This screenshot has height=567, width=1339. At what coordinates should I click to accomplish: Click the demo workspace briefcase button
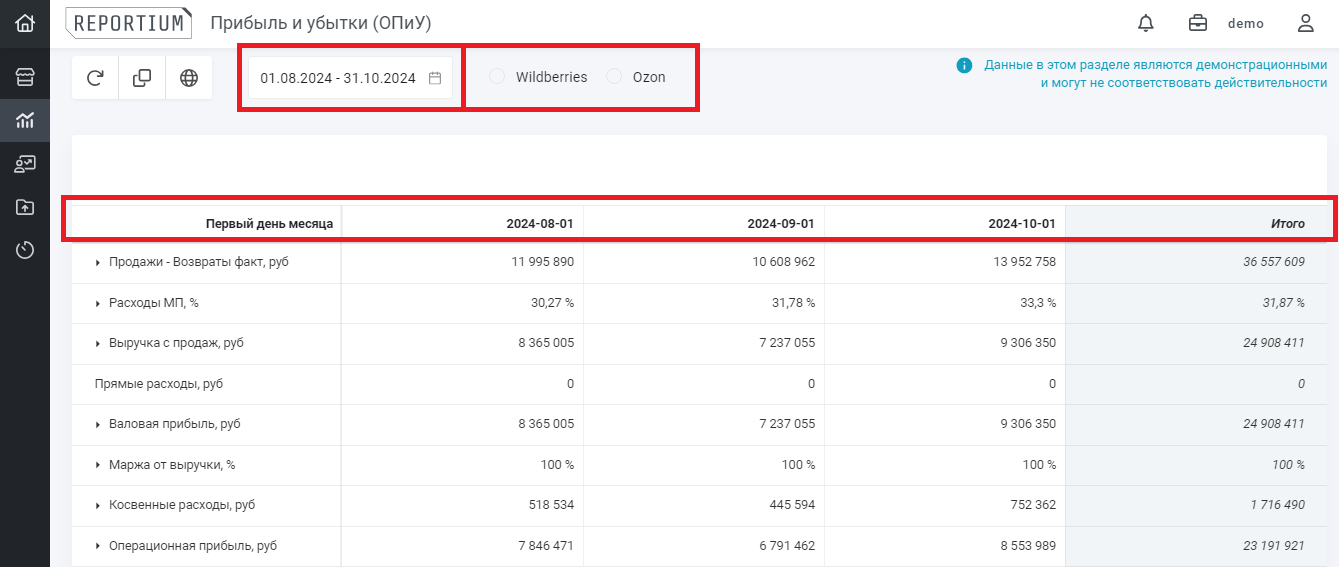click(1197, 23)
